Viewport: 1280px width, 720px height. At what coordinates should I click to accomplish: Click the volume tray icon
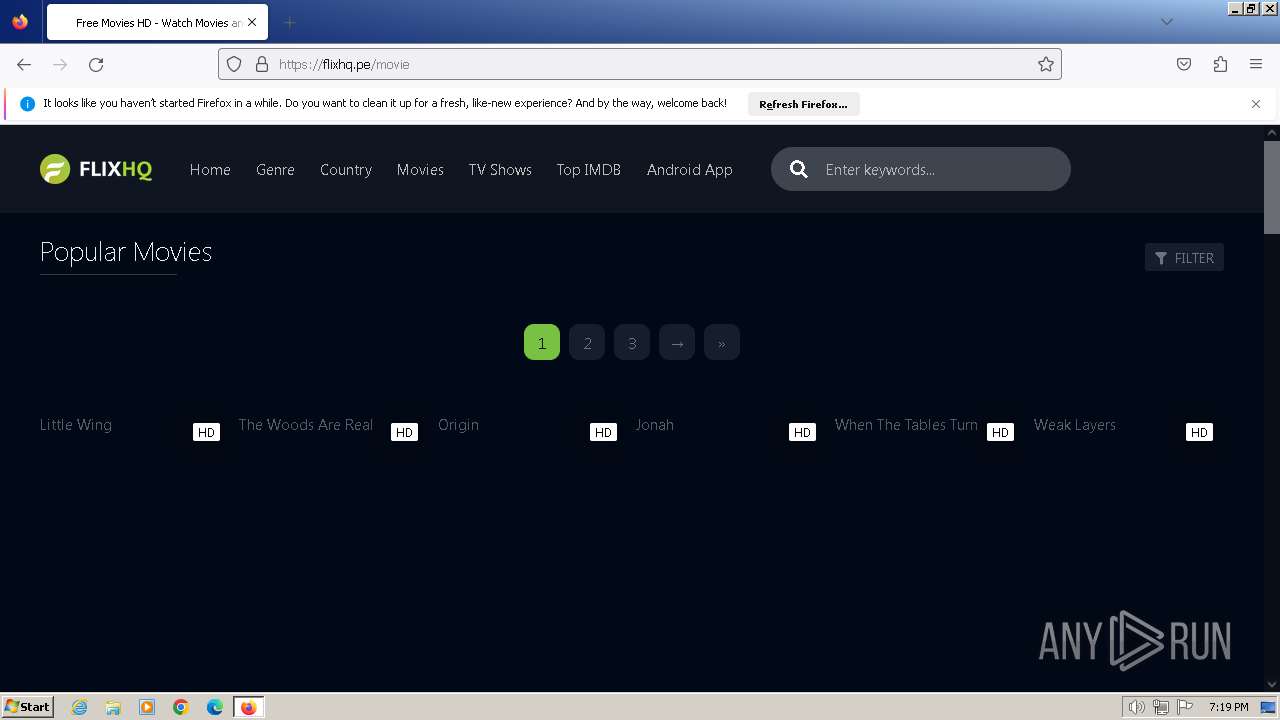pos(1136,707)
